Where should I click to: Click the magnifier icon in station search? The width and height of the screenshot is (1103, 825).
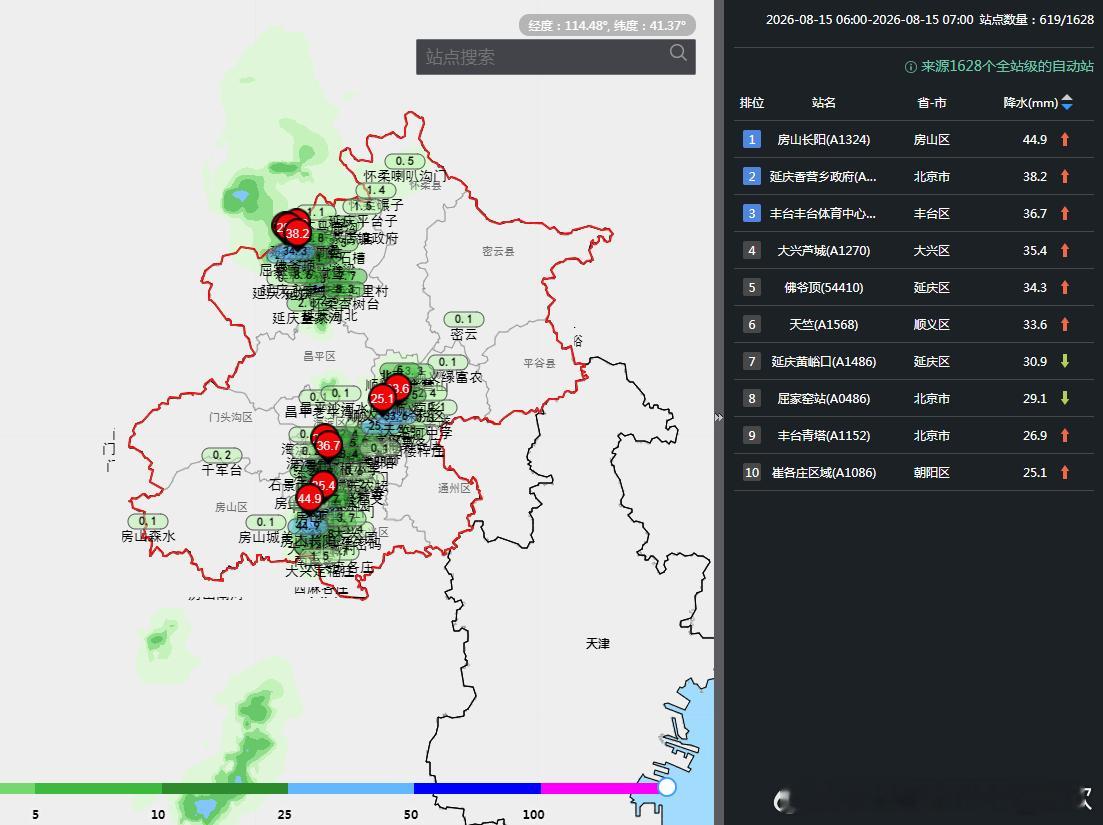677,53
